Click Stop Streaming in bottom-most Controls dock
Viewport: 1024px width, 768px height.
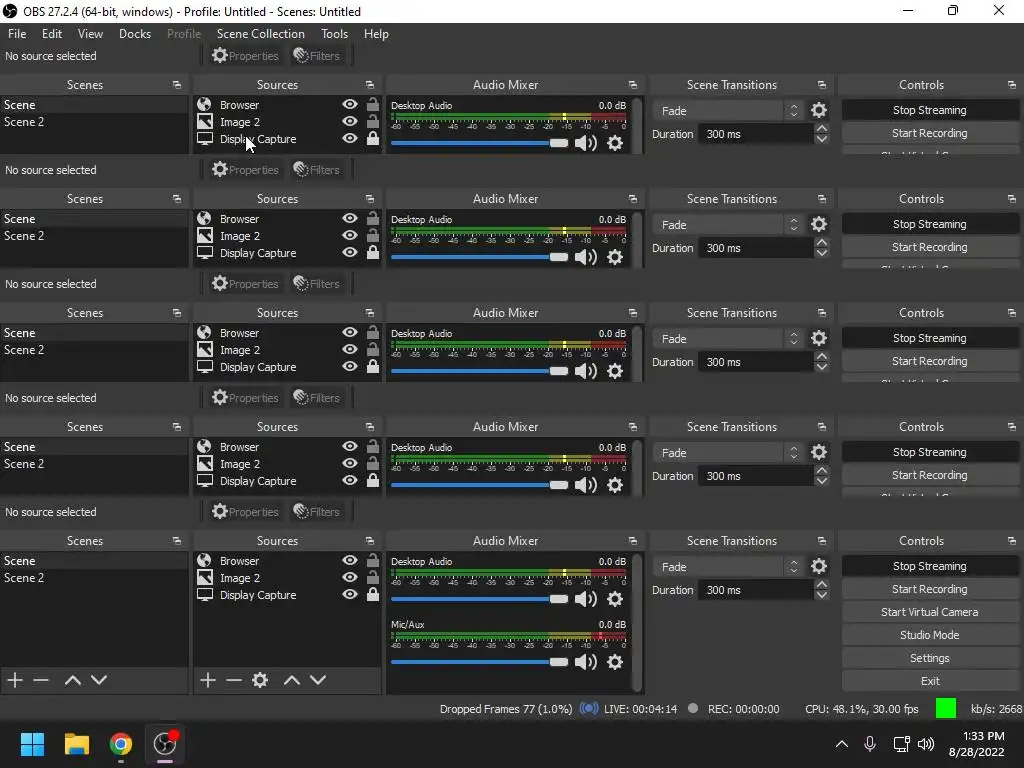[929, 566]
